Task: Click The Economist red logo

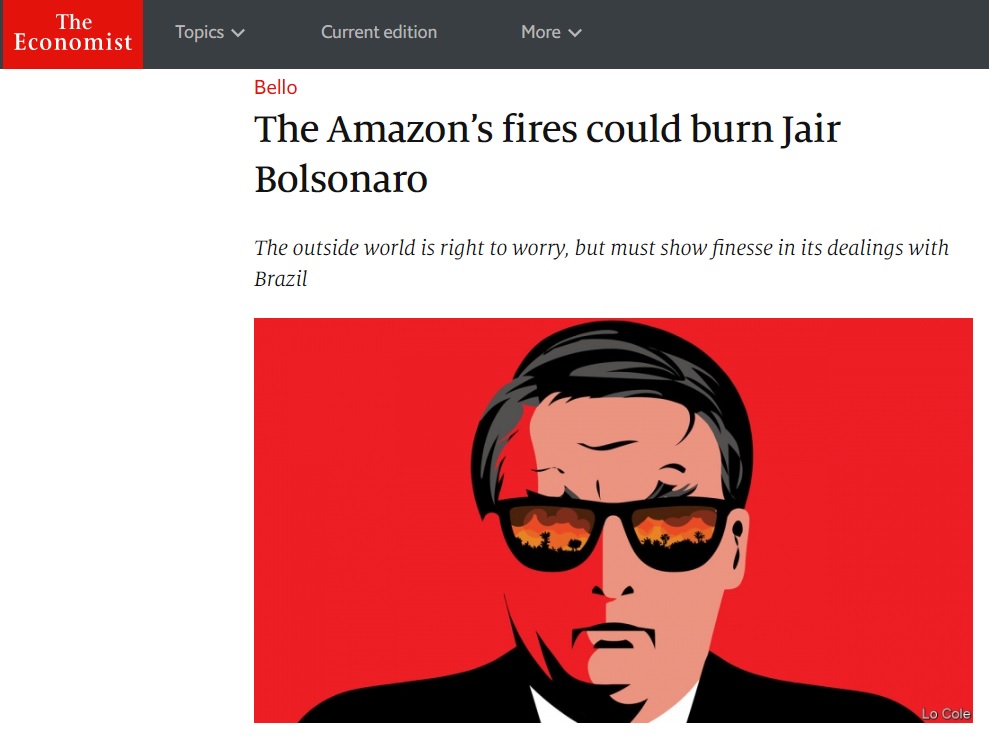Action: [x=73, y=33]
